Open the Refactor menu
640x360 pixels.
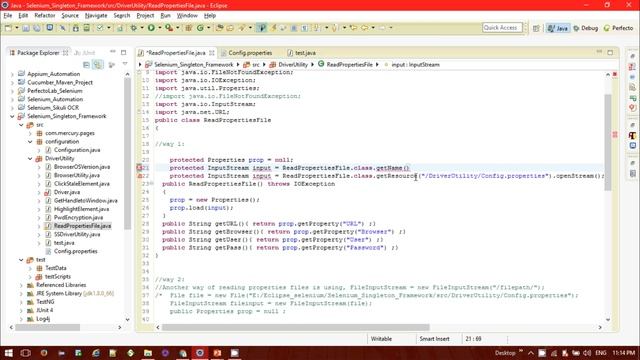44,16
